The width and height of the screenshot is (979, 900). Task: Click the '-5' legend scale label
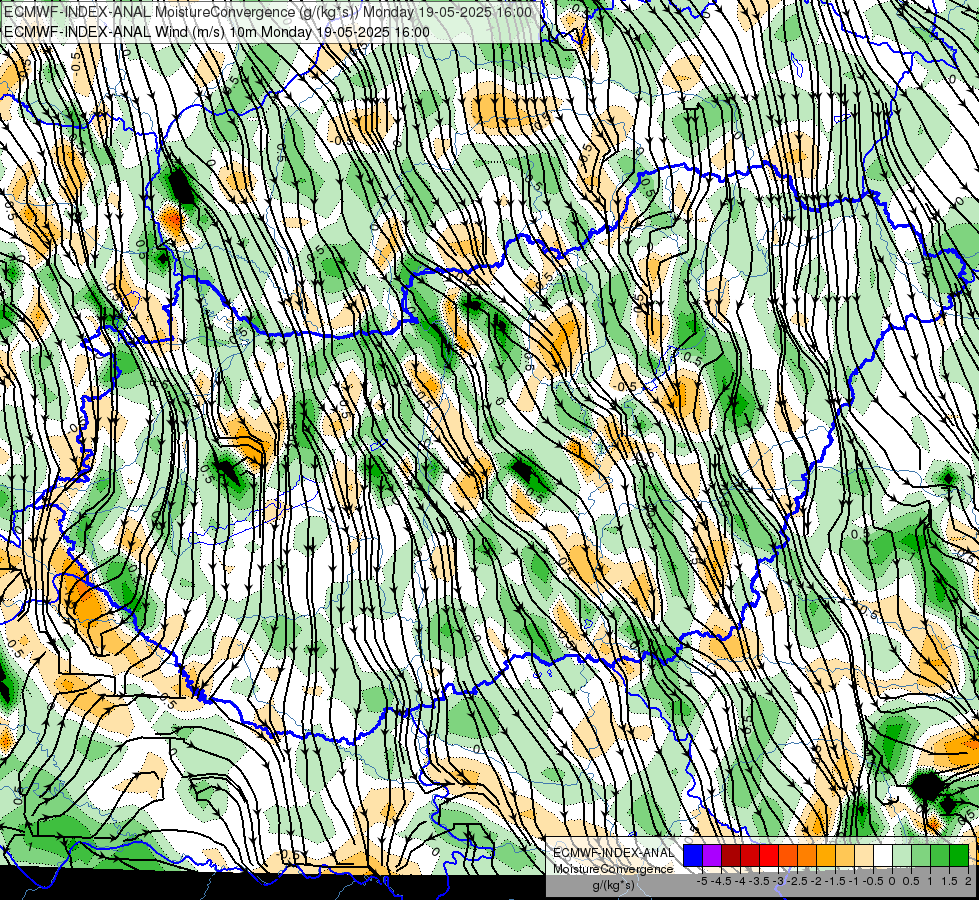702,881
